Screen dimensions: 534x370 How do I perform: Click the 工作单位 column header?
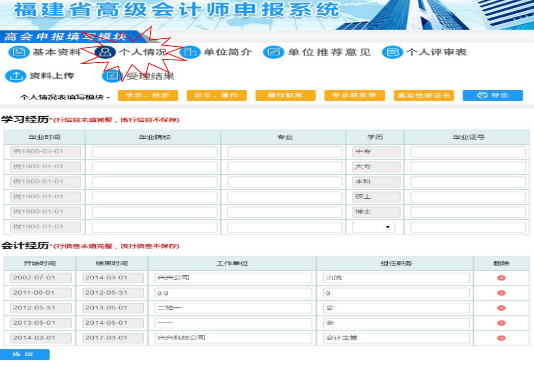pos(232,263)
